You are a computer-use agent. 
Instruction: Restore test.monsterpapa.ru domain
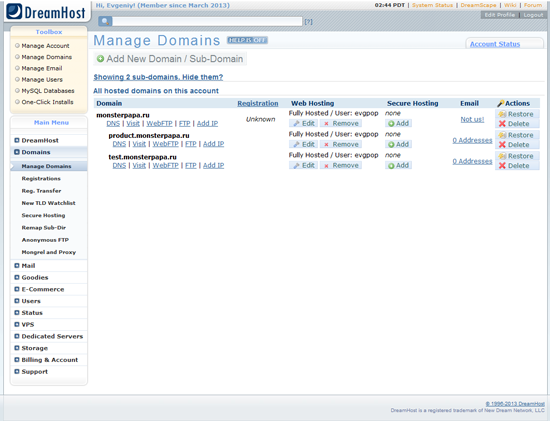(x=517, y=156)
